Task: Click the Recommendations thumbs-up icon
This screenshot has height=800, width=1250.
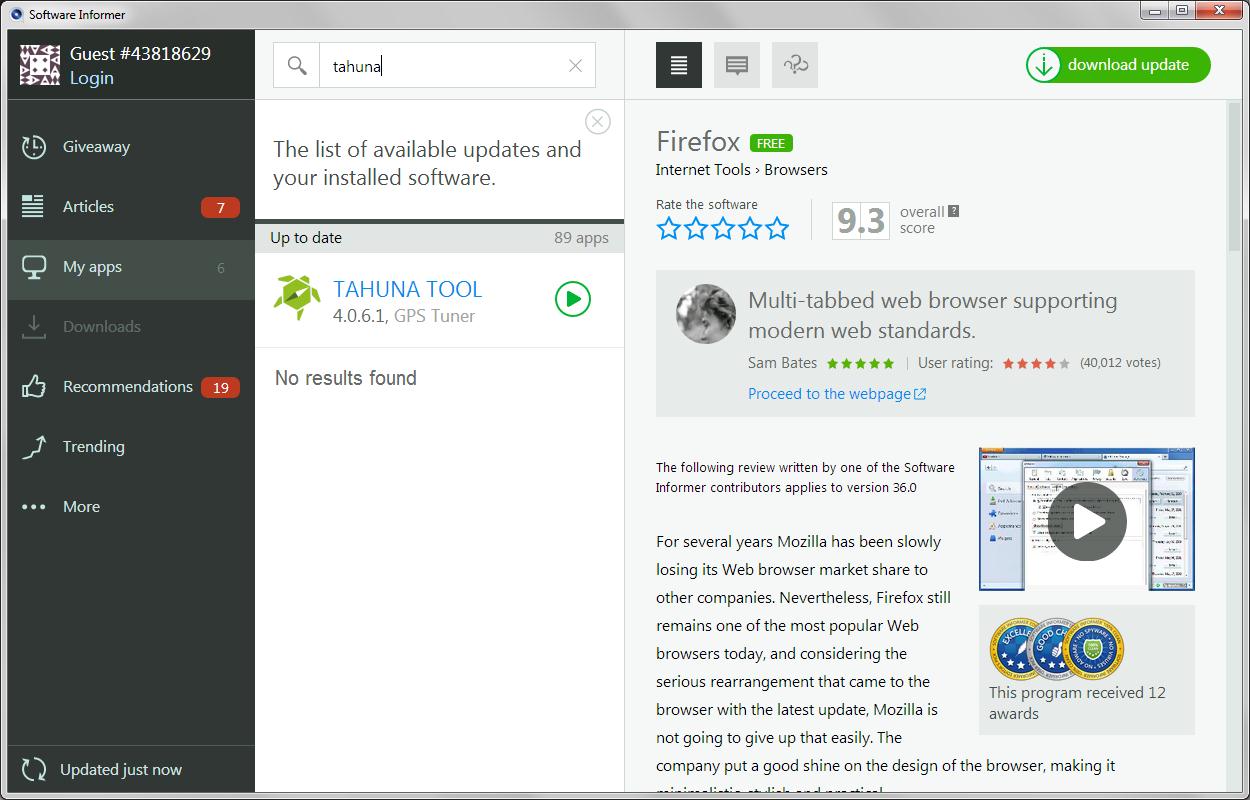Action: pos(34,386)
